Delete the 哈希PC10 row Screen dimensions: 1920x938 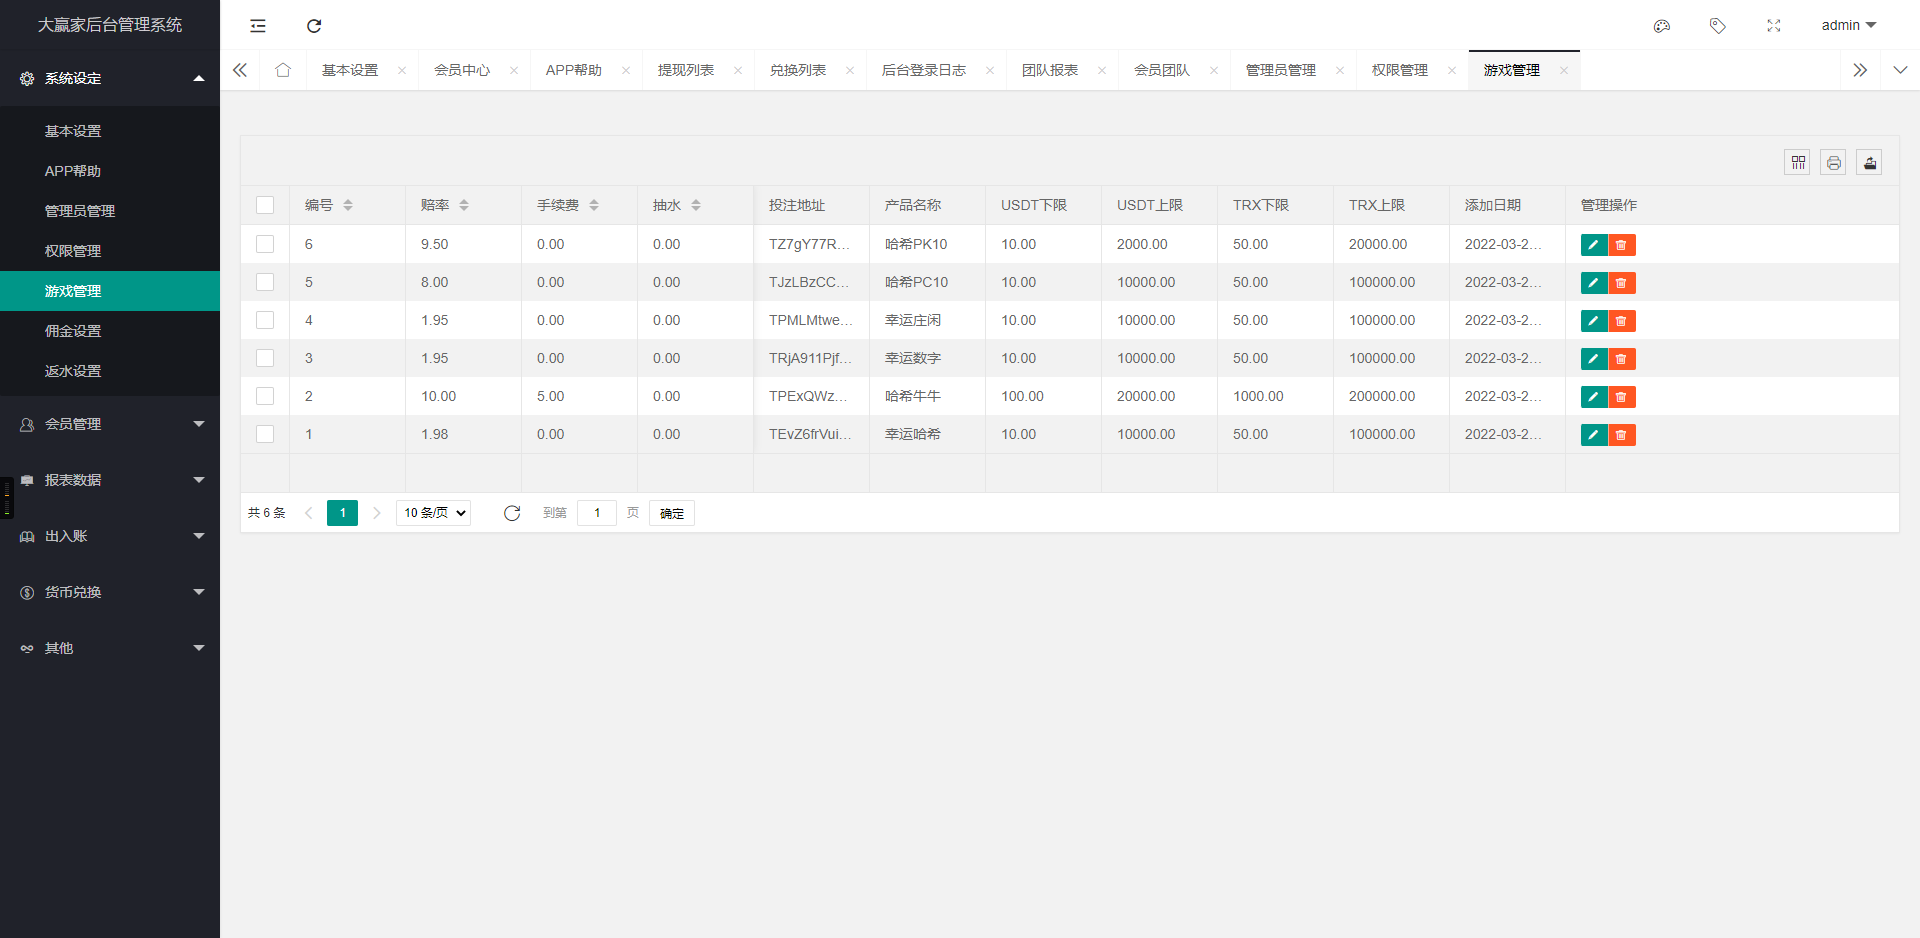pos(1622,283)
